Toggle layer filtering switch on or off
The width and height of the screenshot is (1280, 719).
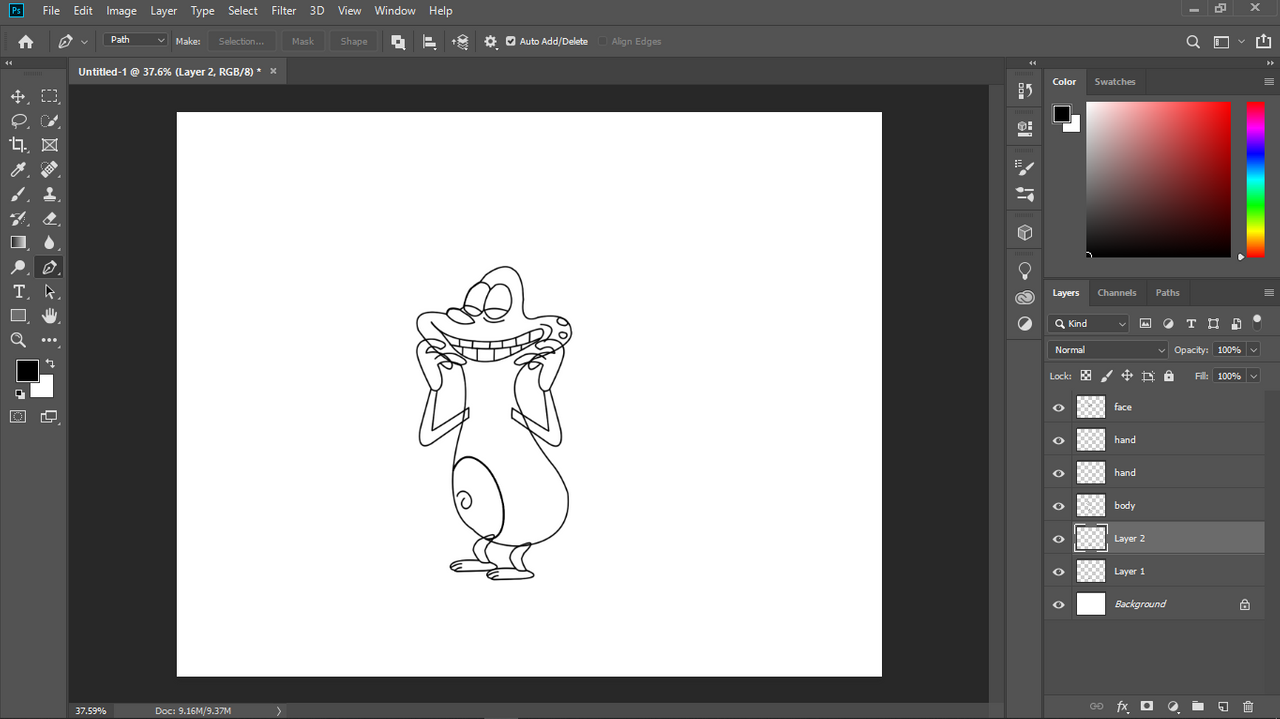click(1258, 321)
